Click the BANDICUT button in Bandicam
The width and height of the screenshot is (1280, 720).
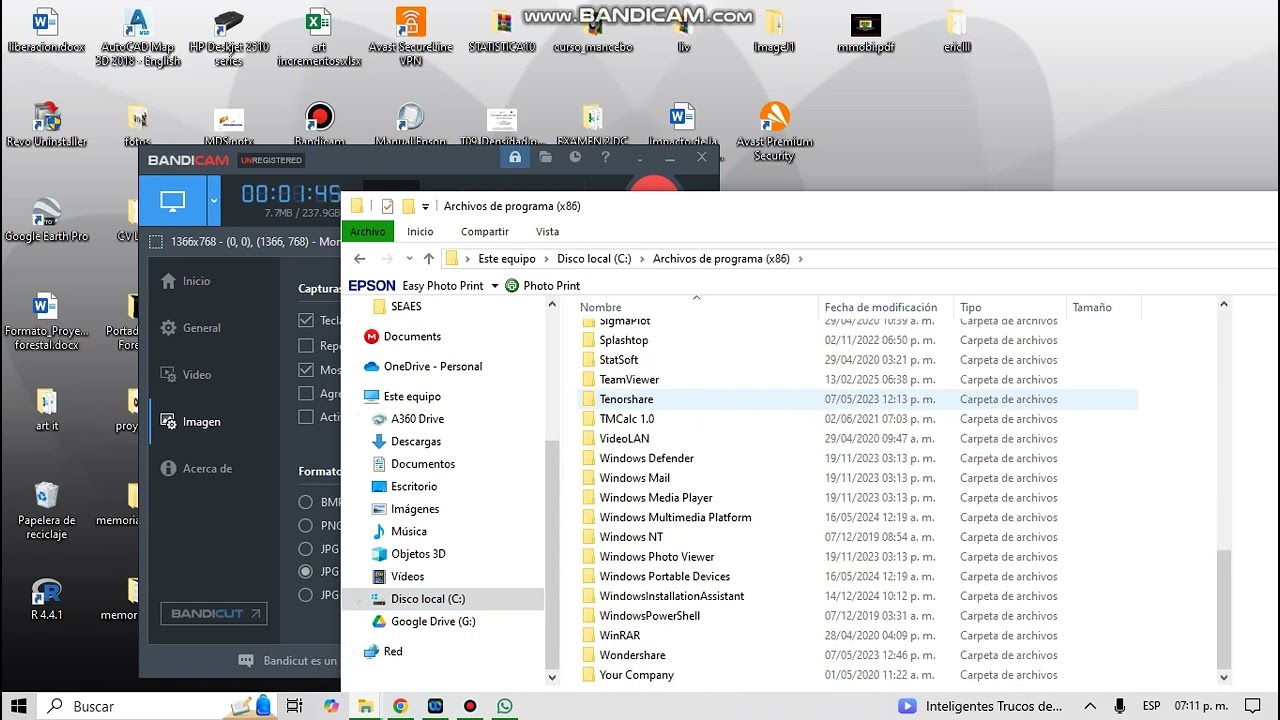coord(214,614)
